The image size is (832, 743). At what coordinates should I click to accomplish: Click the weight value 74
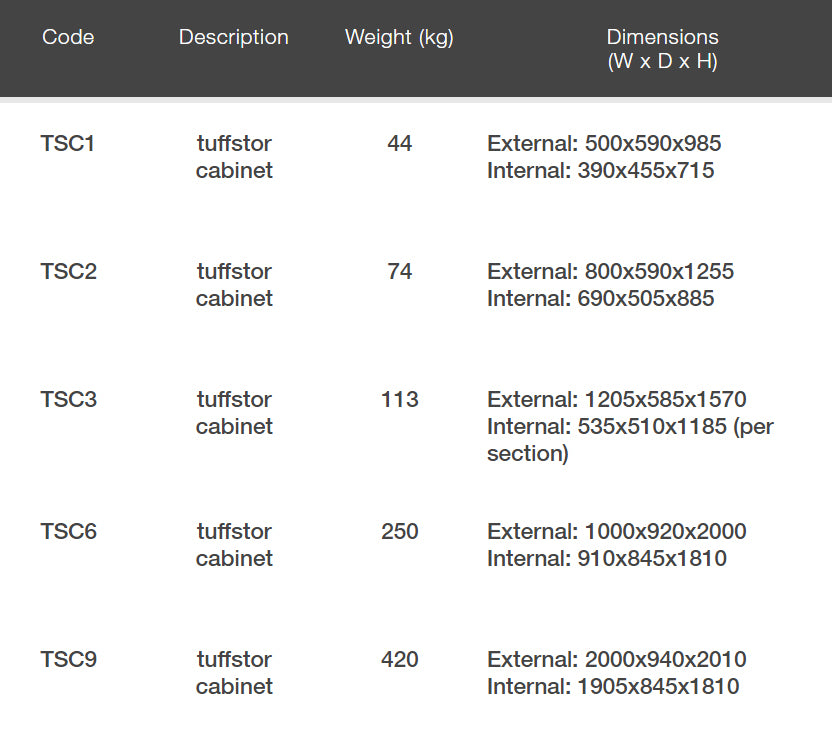[x=399, y=272]
